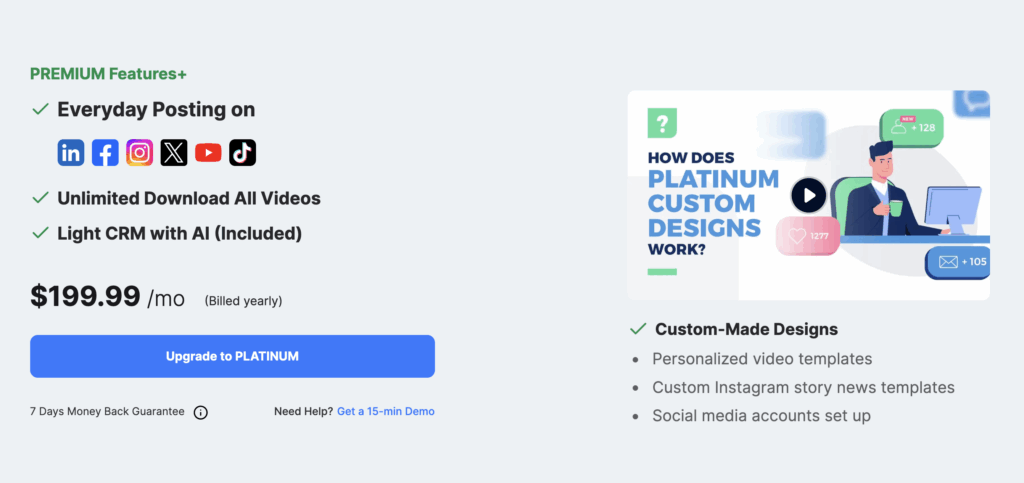Play the Platinum Custom Designs video

point(808,195)
